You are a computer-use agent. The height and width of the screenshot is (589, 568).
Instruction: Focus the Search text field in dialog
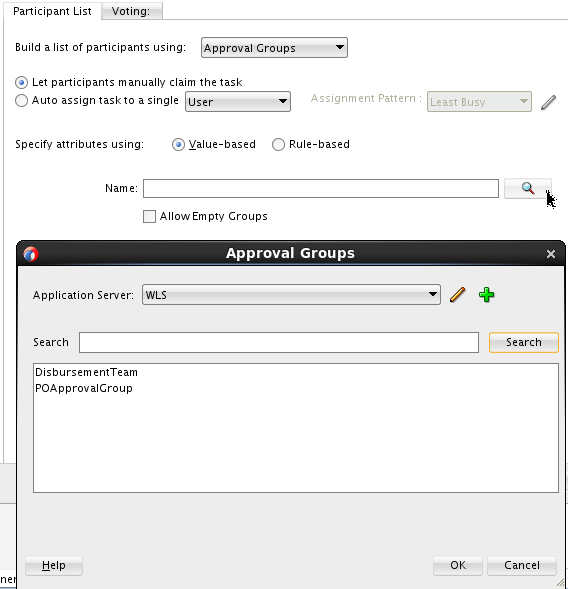pos(279,342)
